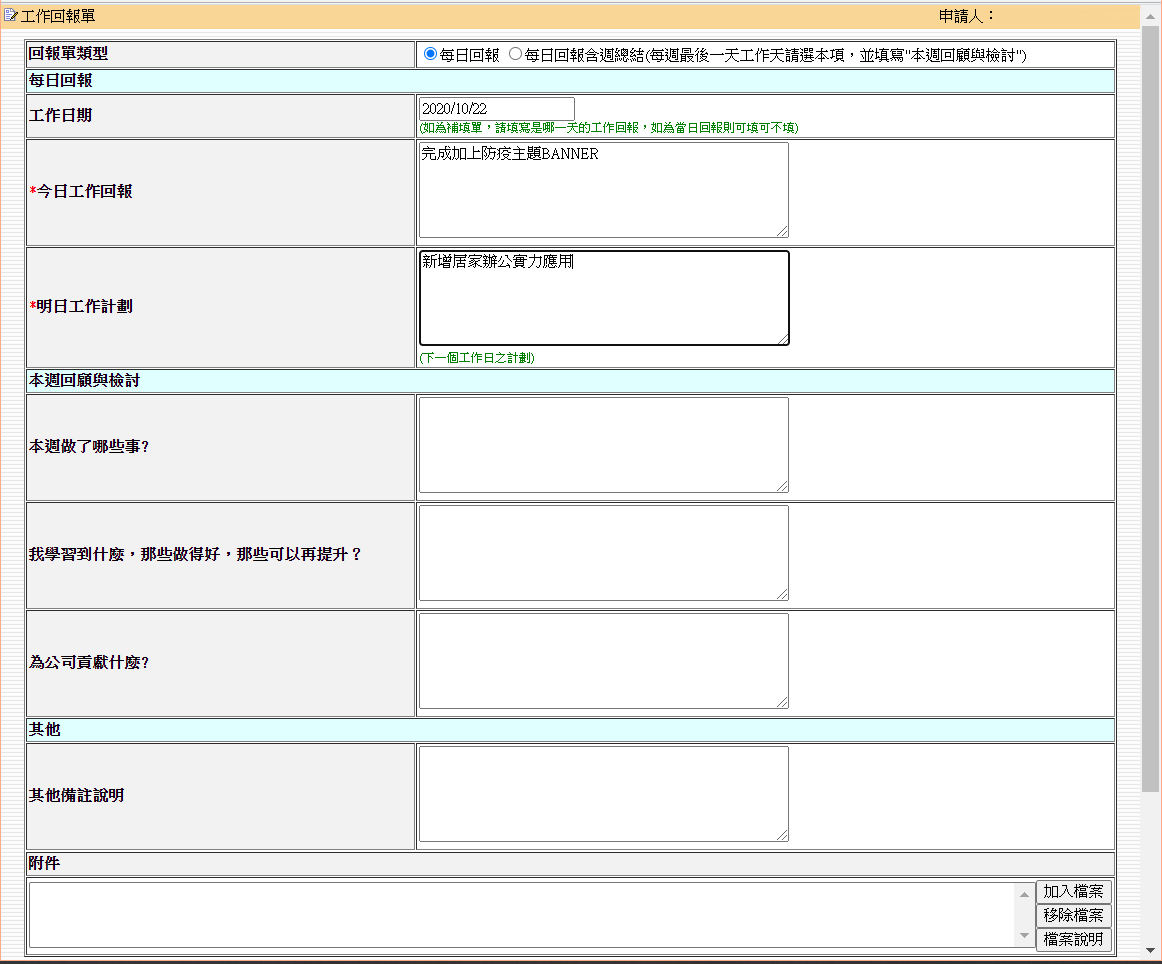
Task: Click the 工作日期 date field
Action: [497, 108]
